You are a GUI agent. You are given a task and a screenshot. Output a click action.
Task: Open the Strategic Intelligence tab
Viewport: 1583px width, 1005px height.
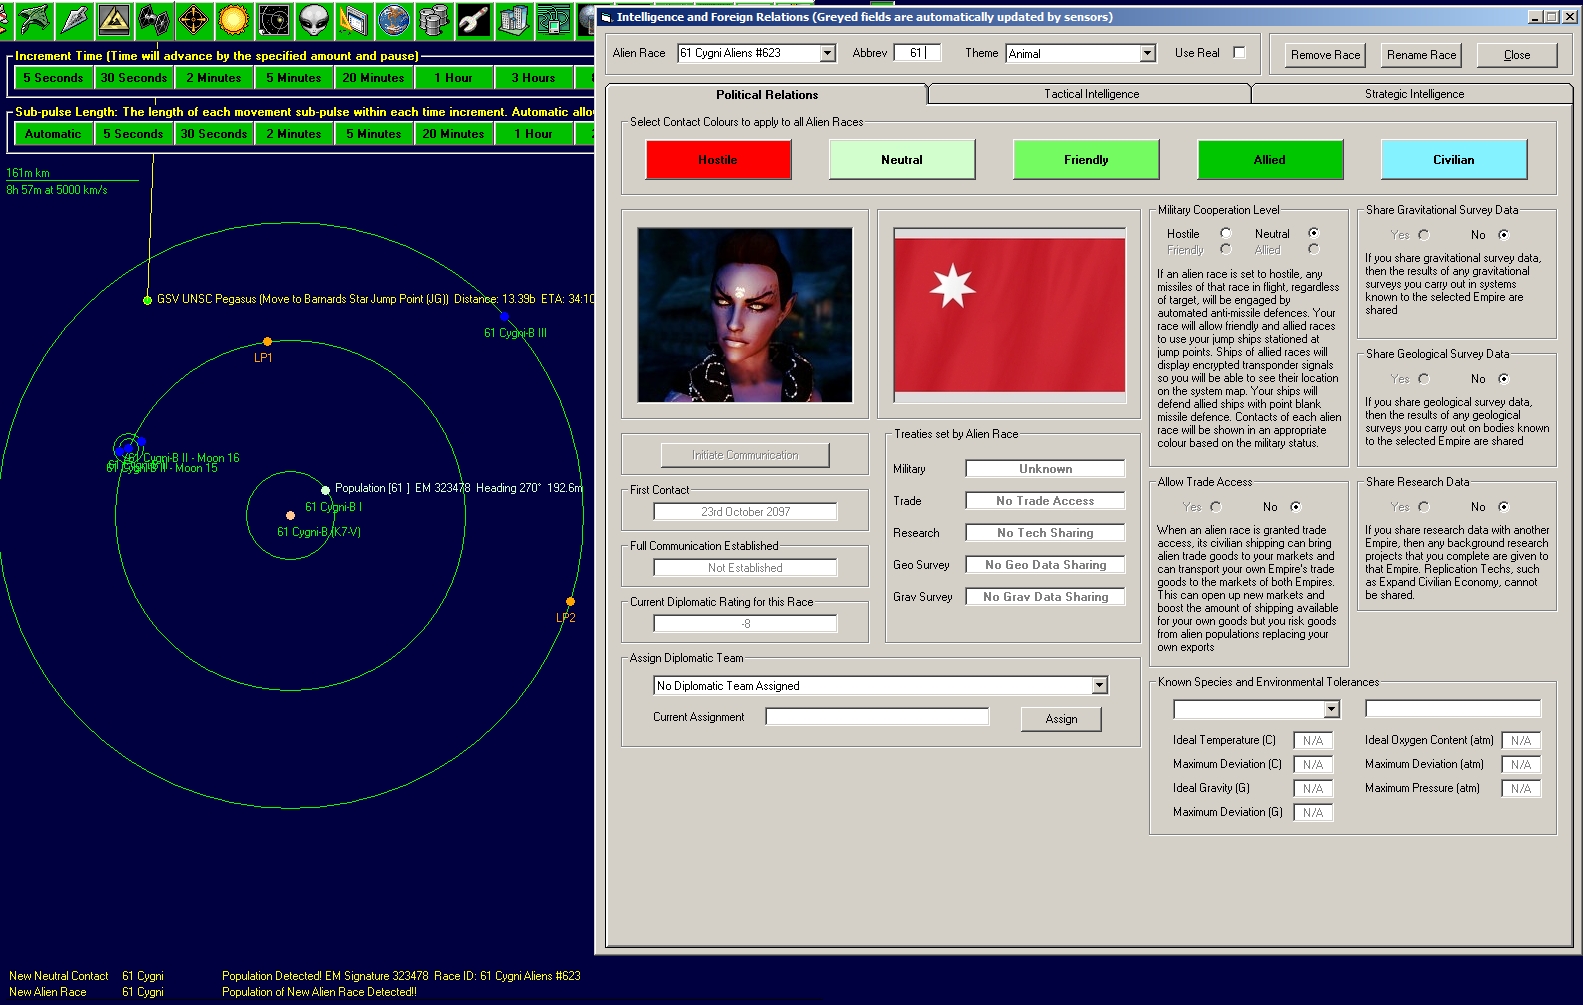click(x=1413, y=94)
